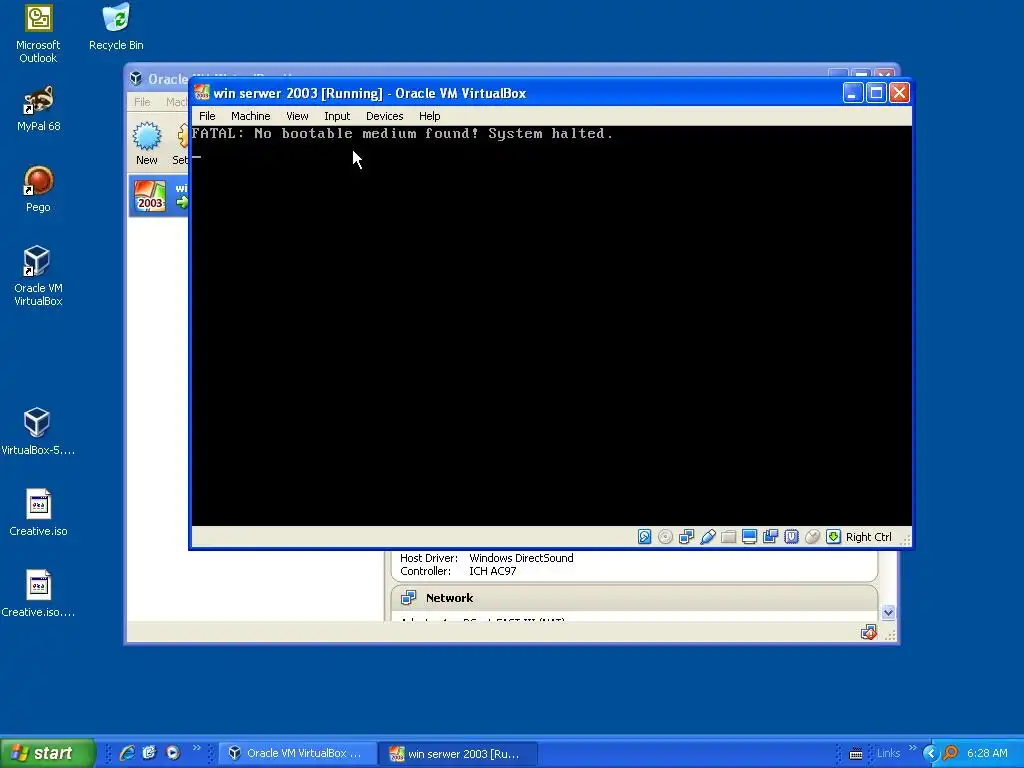
Task: Expand the Links toolbar chevron on taskbar
Action: [912, 748]
